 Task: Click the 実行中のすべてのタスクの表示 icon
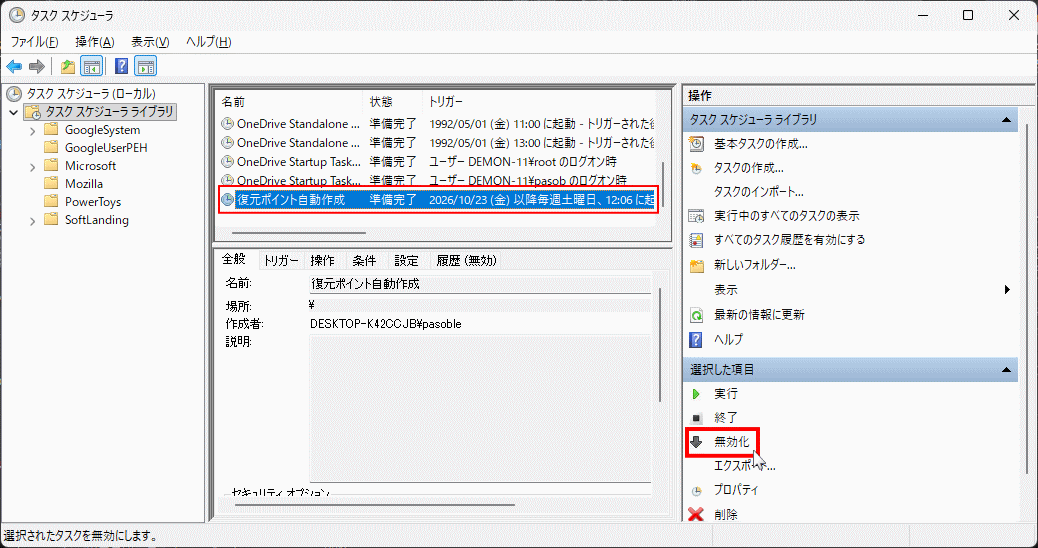point(696,216)
